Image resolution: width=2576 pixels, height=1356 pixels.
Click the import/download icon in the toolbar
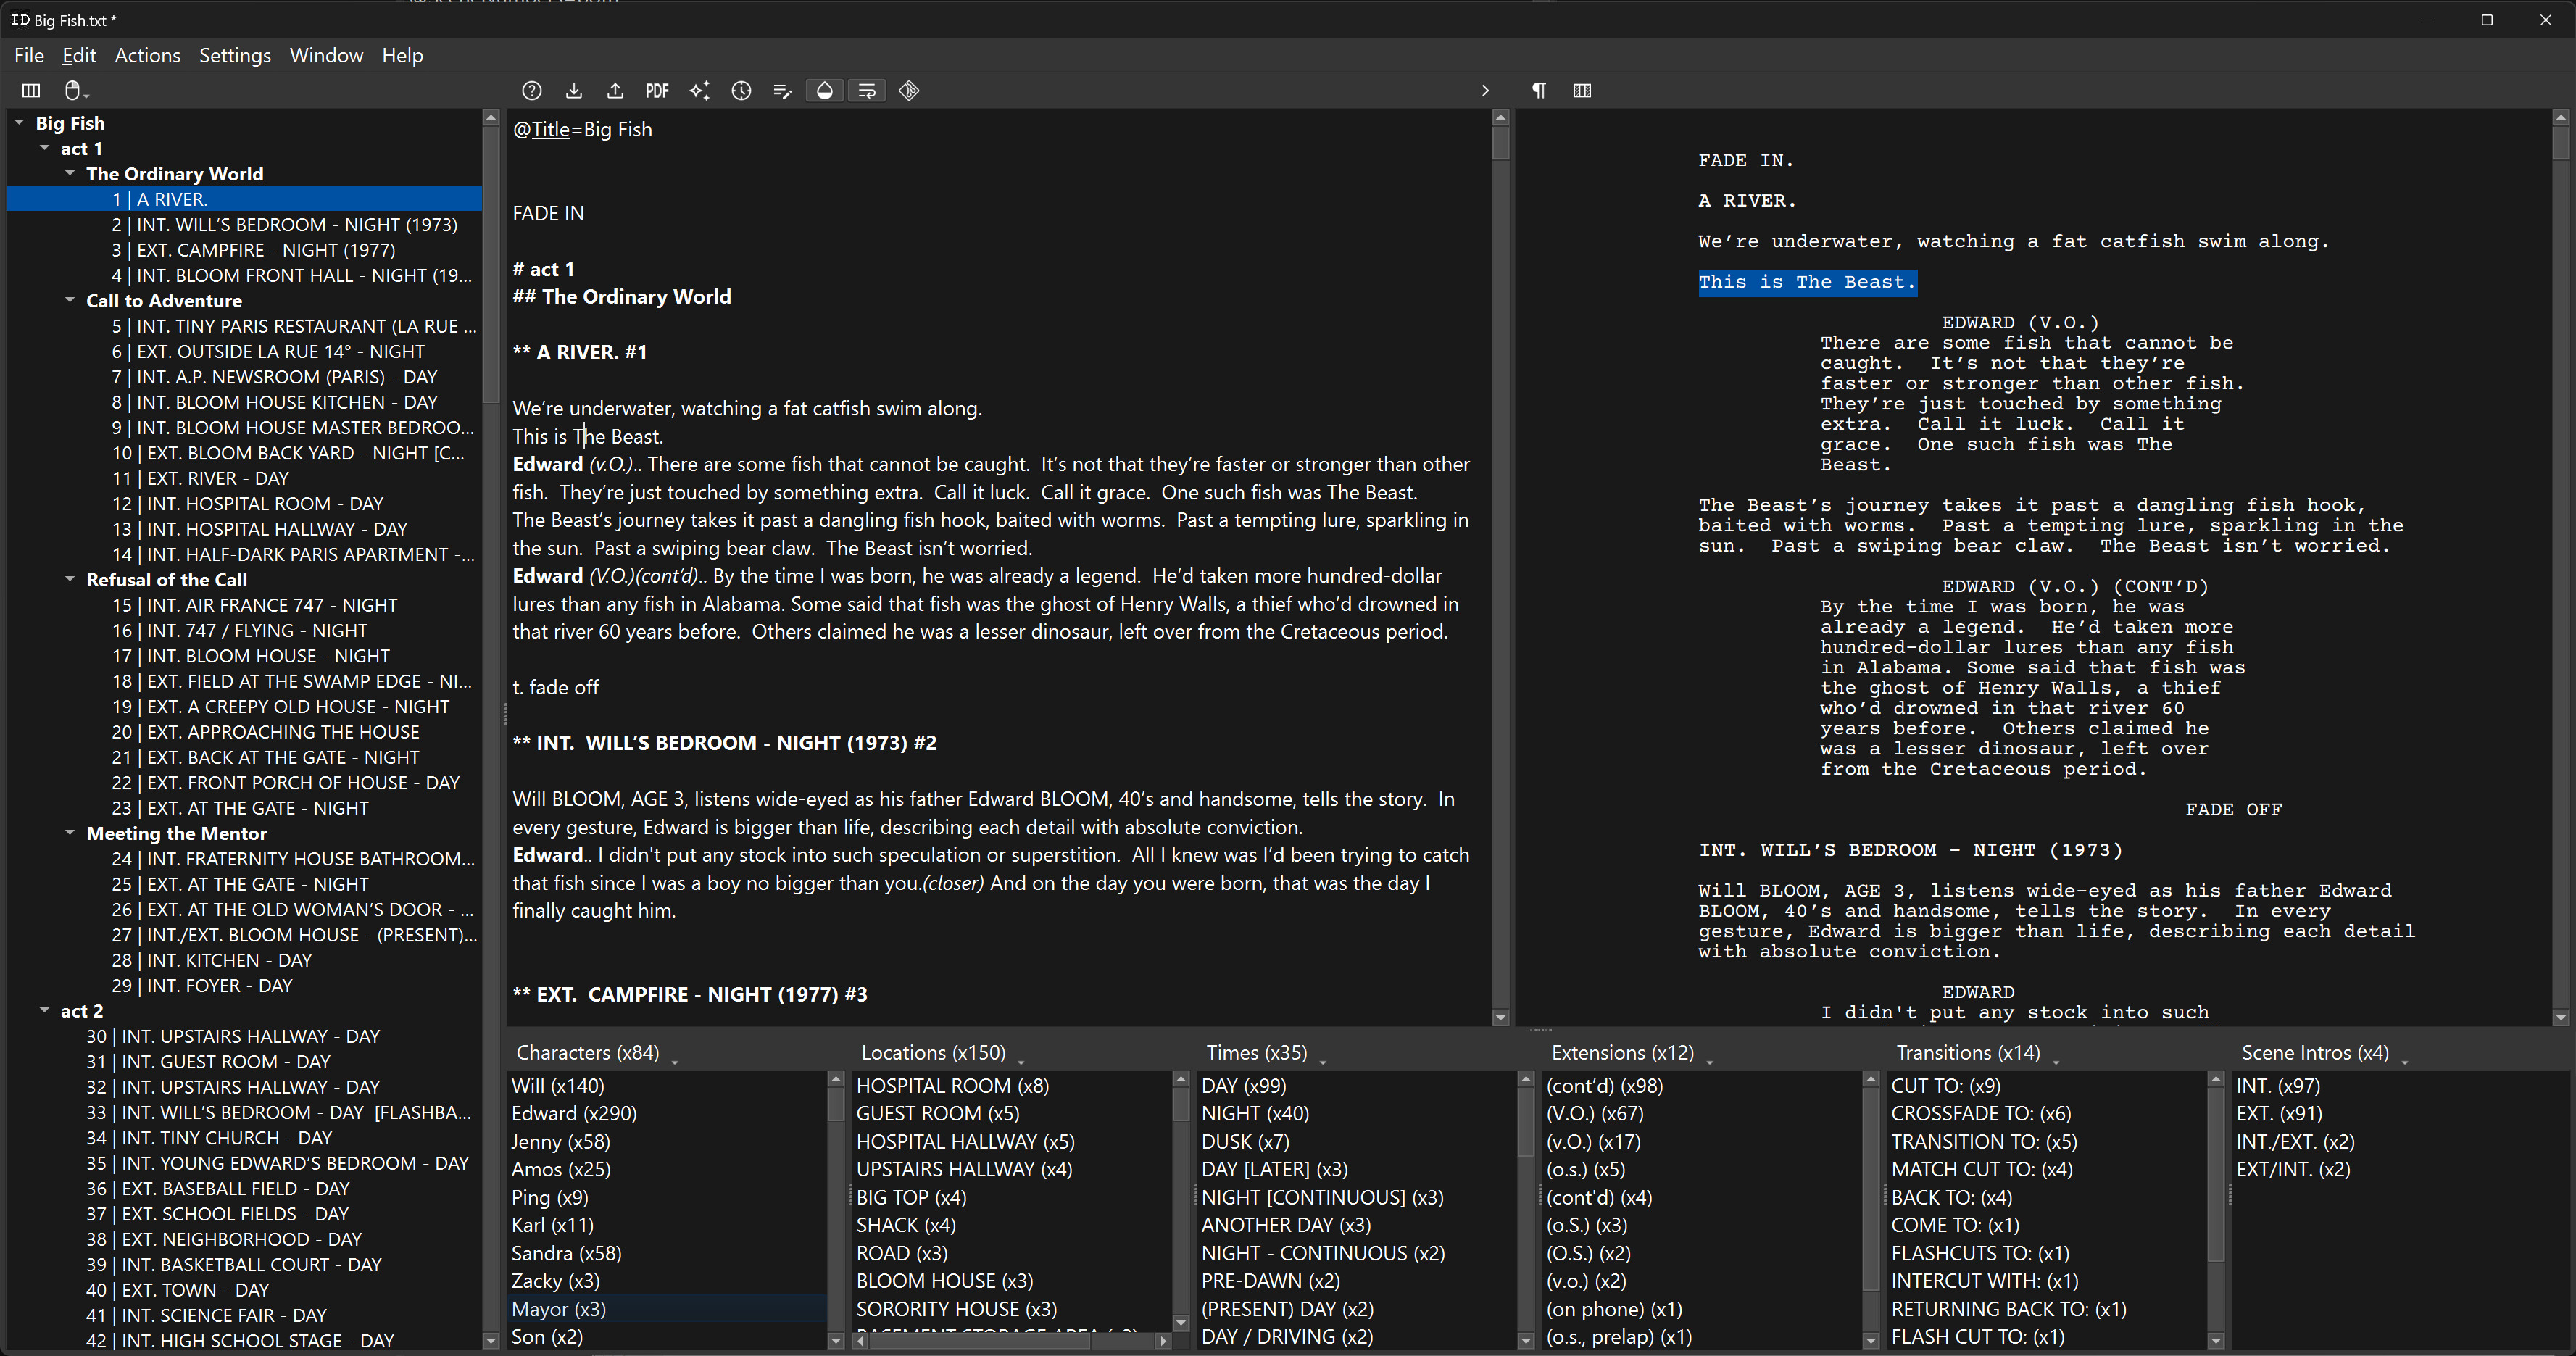[x=574, y=90]
